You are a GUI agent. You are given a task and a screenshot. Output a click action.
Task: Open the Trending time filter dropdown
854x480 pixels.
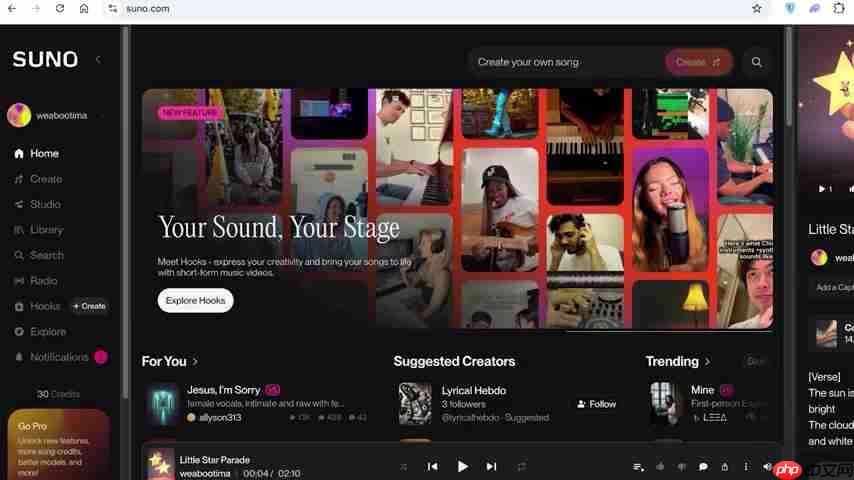[x=757, y=361]
